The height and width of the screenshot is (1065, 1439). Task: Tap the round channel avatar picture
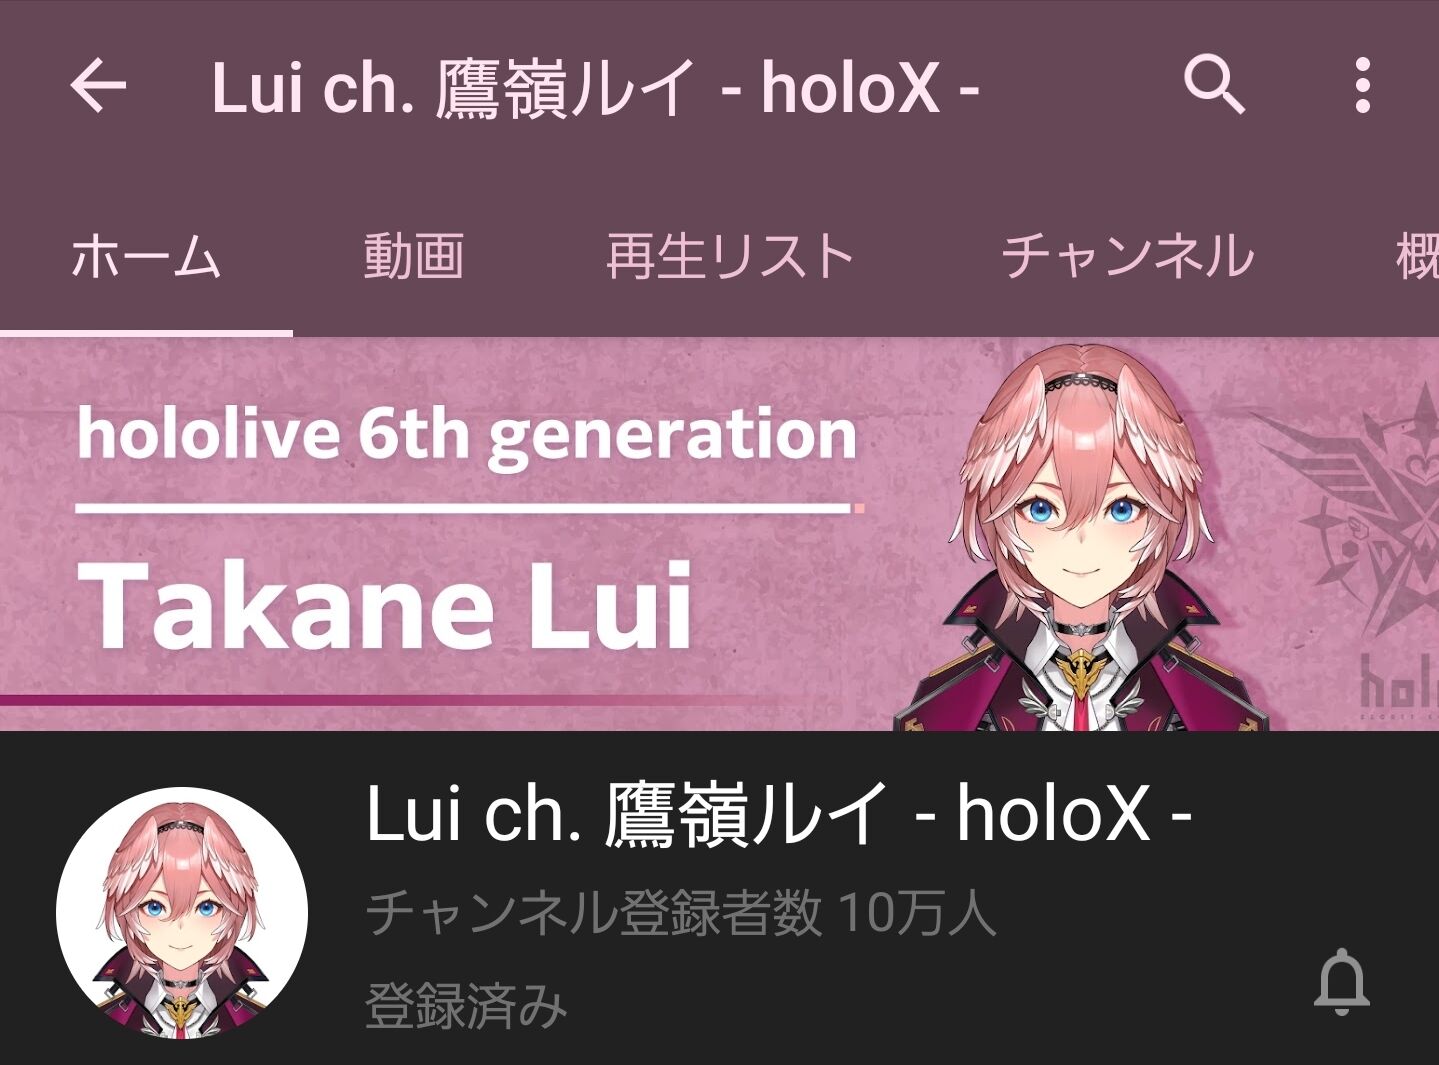coord(182,912)
